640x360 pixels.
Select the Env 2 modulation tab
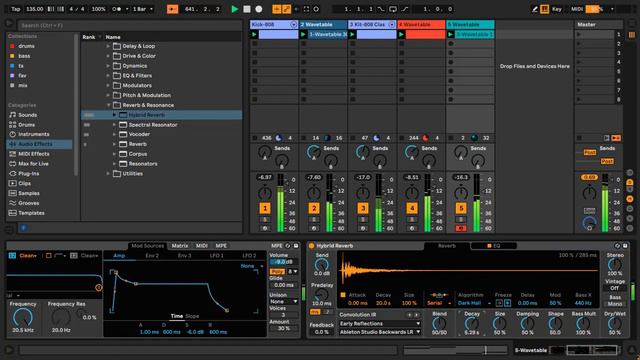[152, 256]
